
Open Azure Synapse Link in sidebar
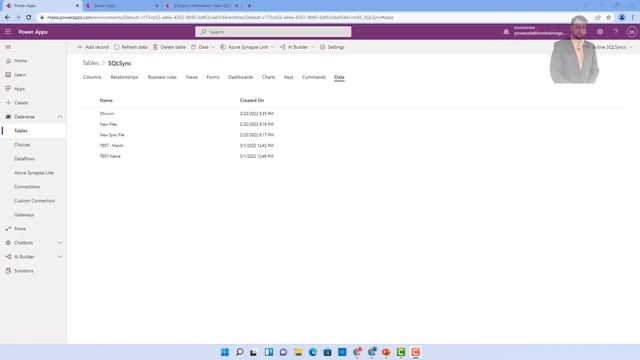(x=34, y=173)
